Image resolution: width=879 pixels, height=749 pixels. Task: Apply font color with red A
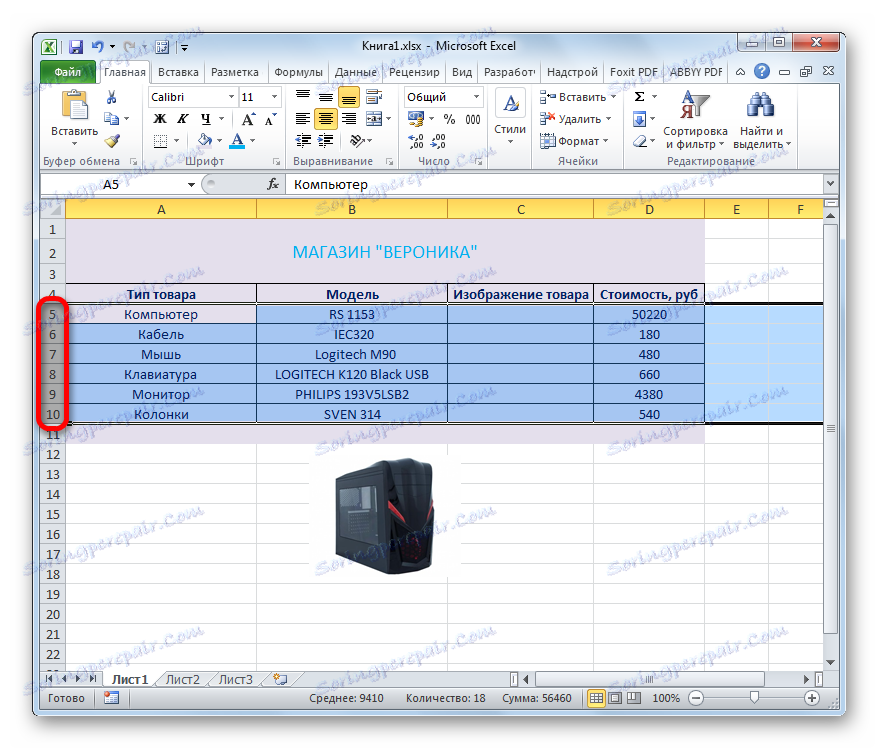pyautogui.click(x=237, y=140)
